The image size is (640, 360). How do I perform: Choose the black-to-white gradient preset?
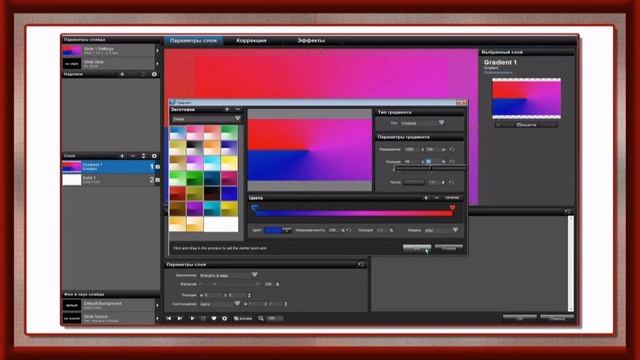(195, 148)
